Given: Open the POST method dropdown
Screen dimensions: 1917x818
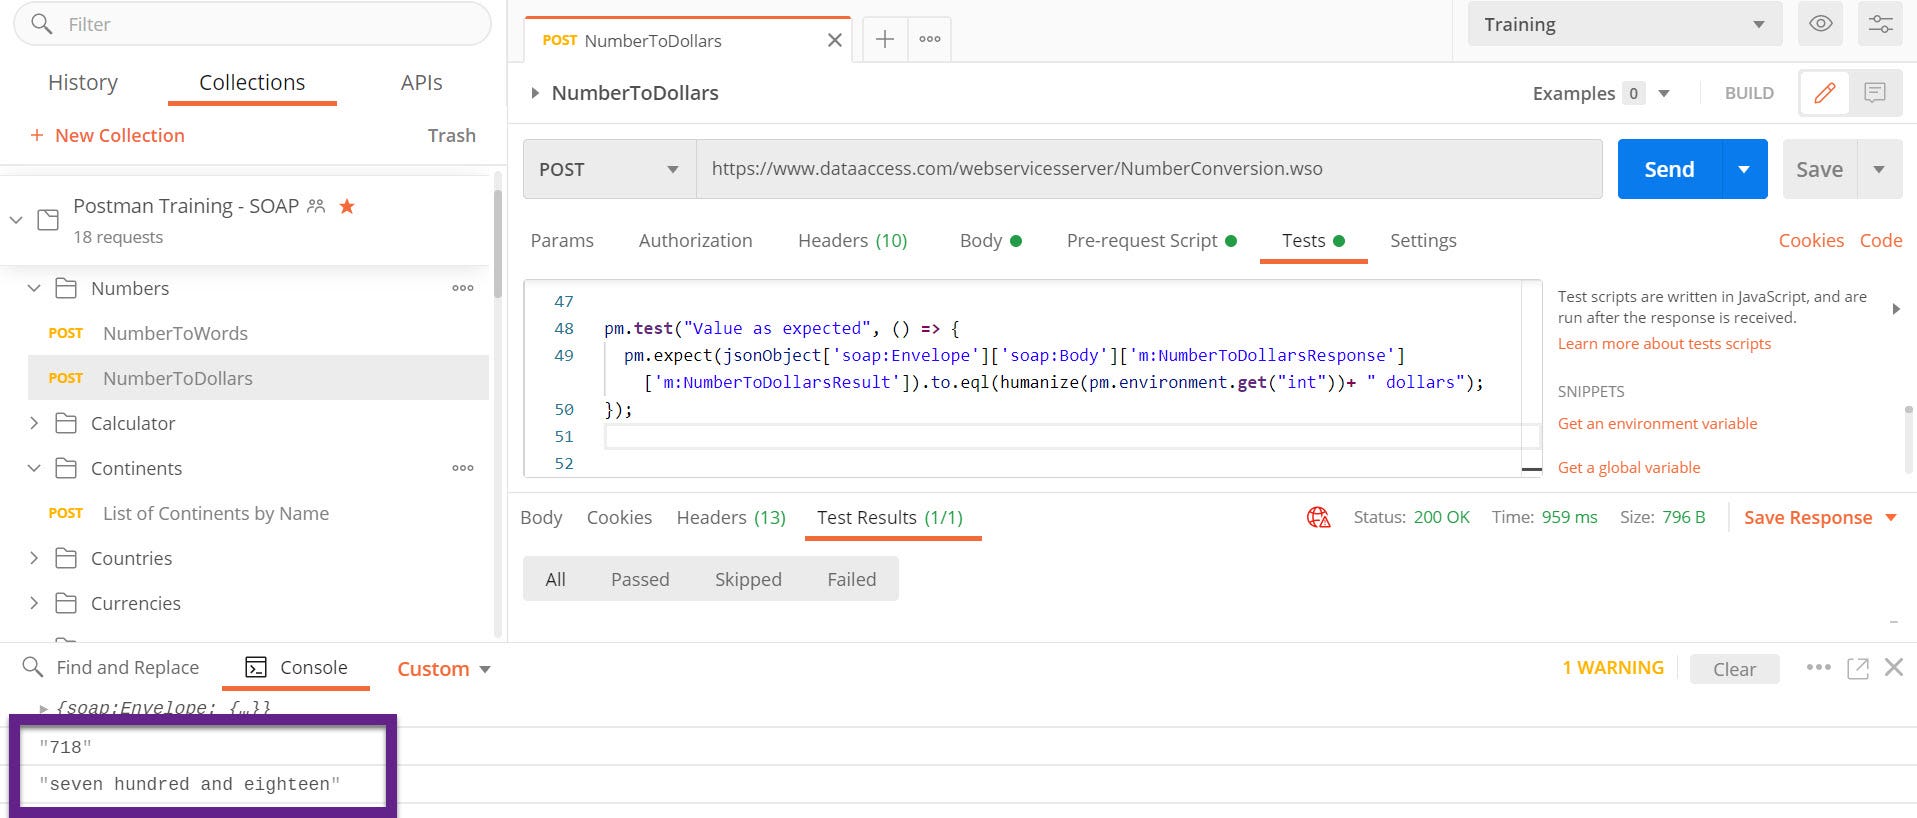Looking at the screenshot, I should coord(609,169).
